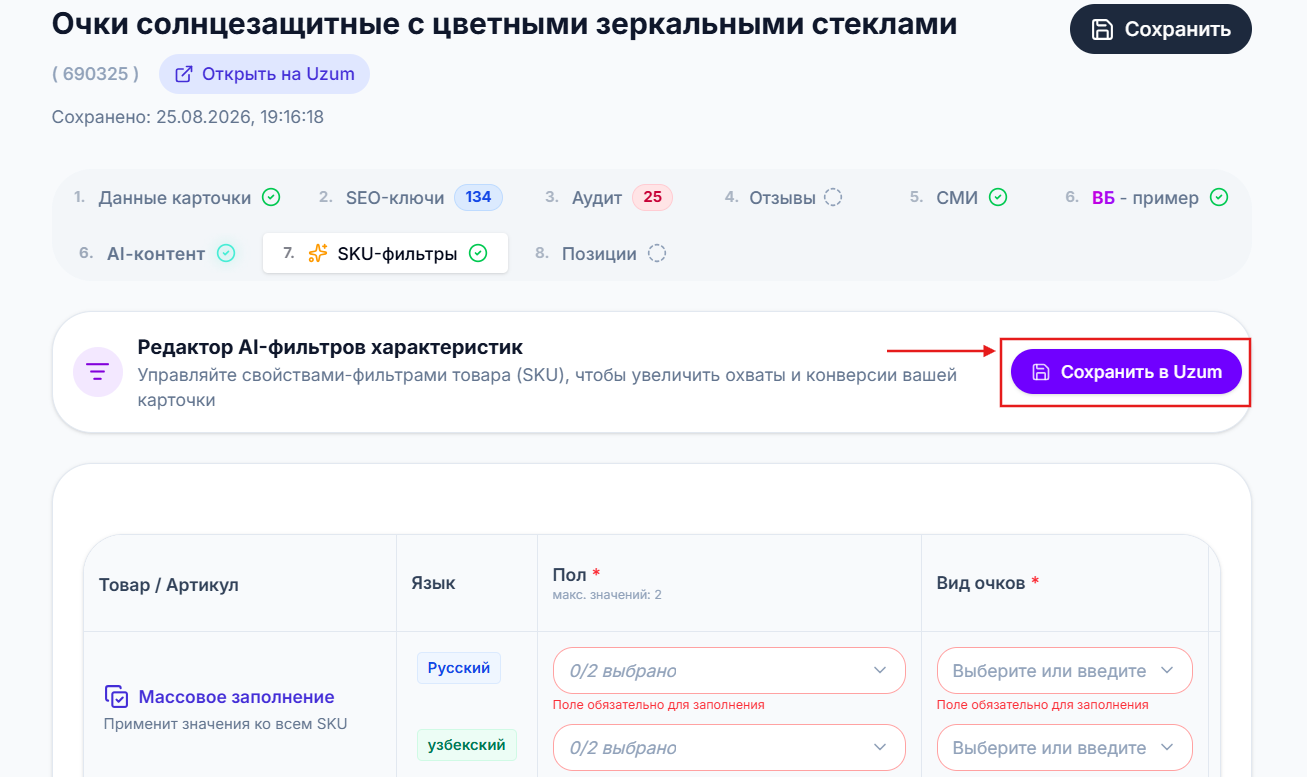This screenshot has width=1307, height=777.
Task: Switch to the AI-контент tab
Action: click(157, 254)
